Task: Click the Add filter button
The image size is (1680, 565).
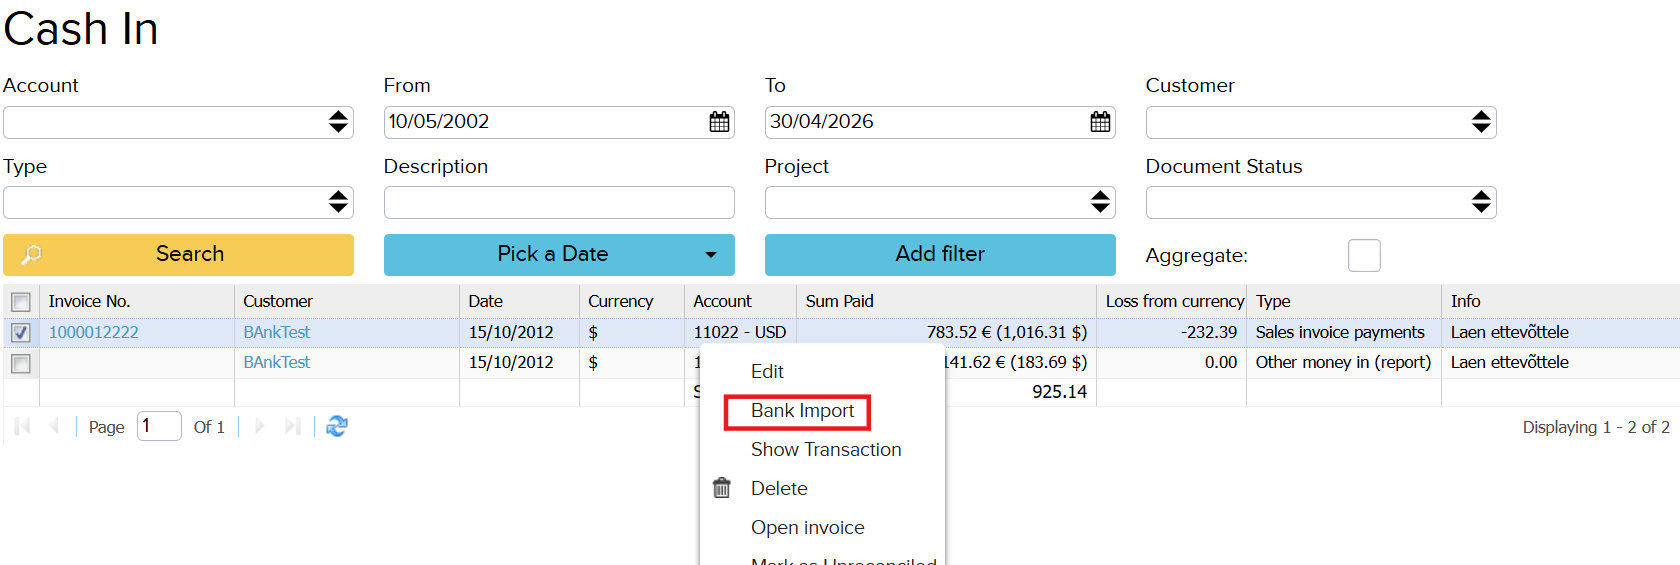Action: tap(939, 255)
